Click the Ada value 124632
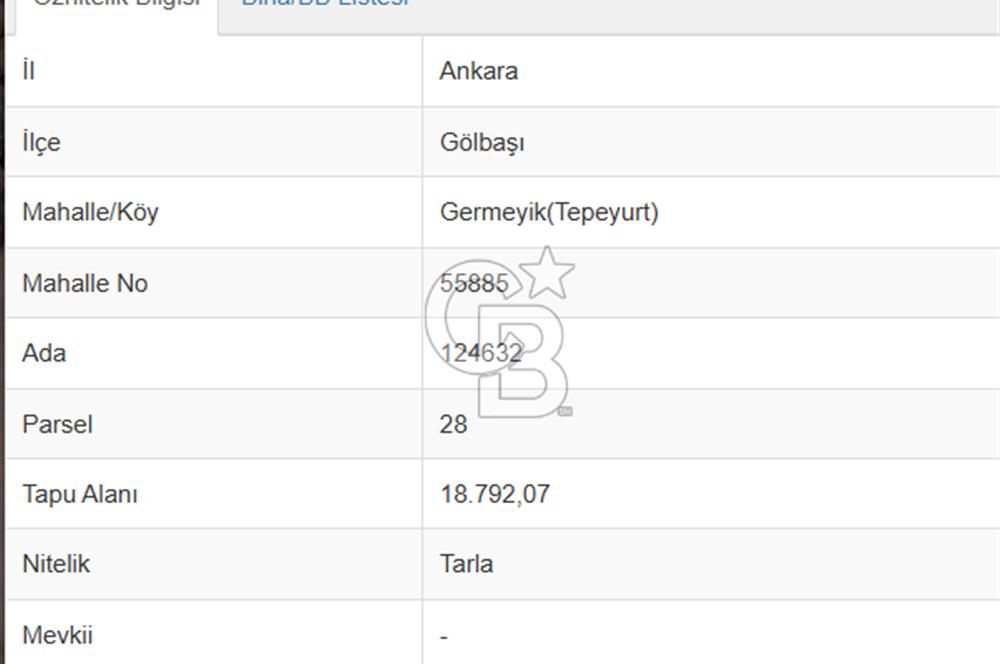The image size is (1000, 664). pyautogui.click(x=480, y=354)
